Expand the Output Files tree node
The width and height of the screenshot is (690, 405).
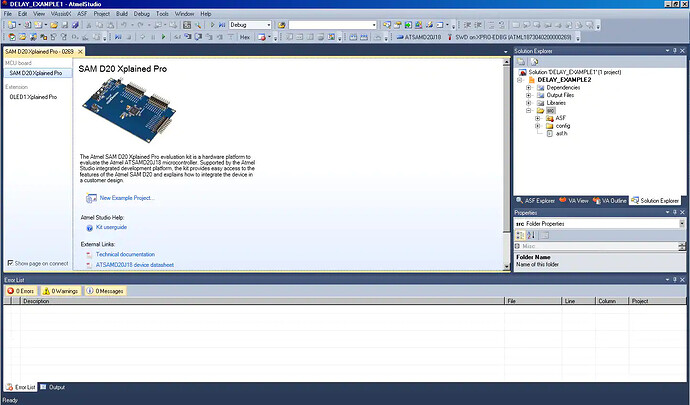coord(529,95)
